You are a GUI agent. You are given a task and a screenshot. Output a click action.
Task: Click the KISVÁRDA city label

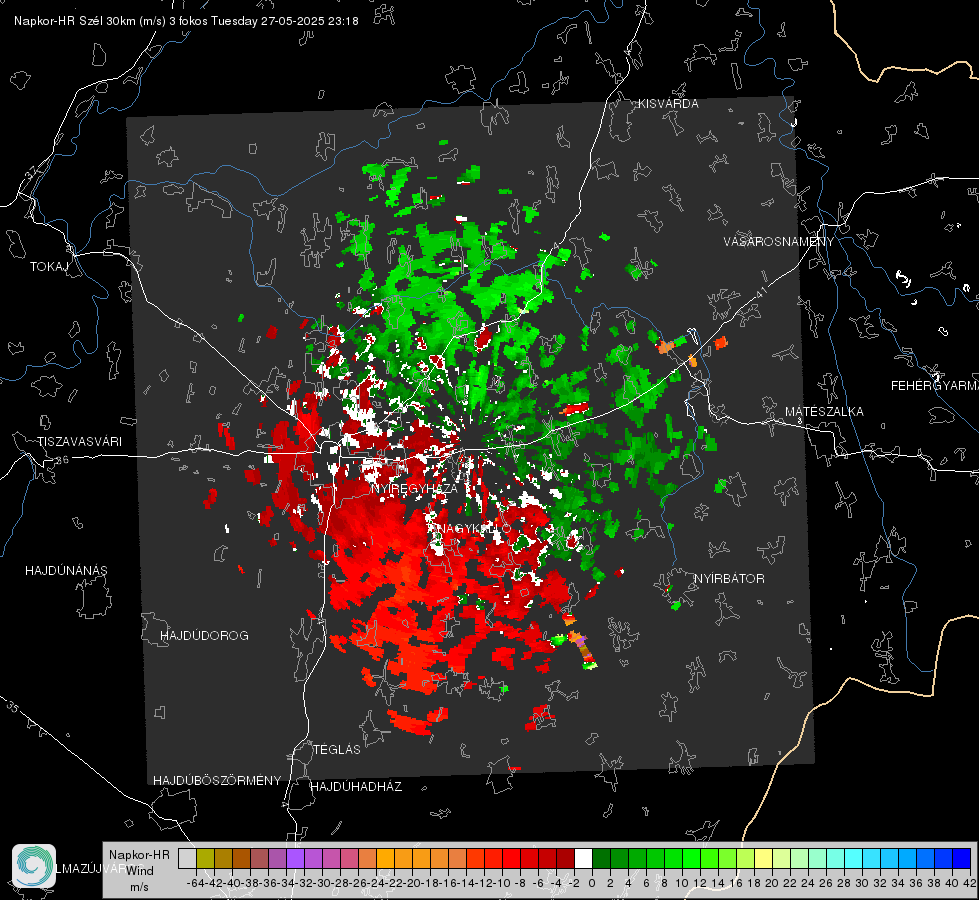click(668, 104)
